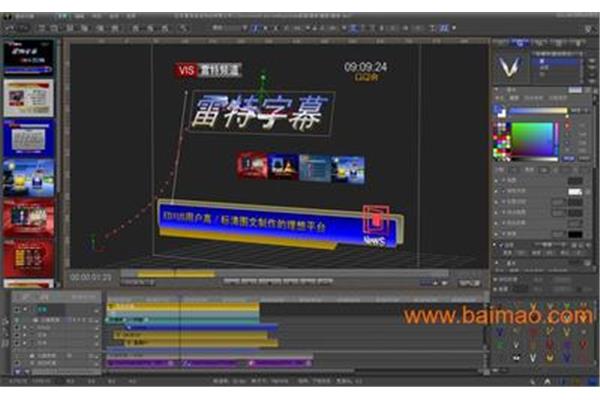Select the blue framed template with gray panel
The height and width of the screenshot is (400, 600).
coord(28,139)
